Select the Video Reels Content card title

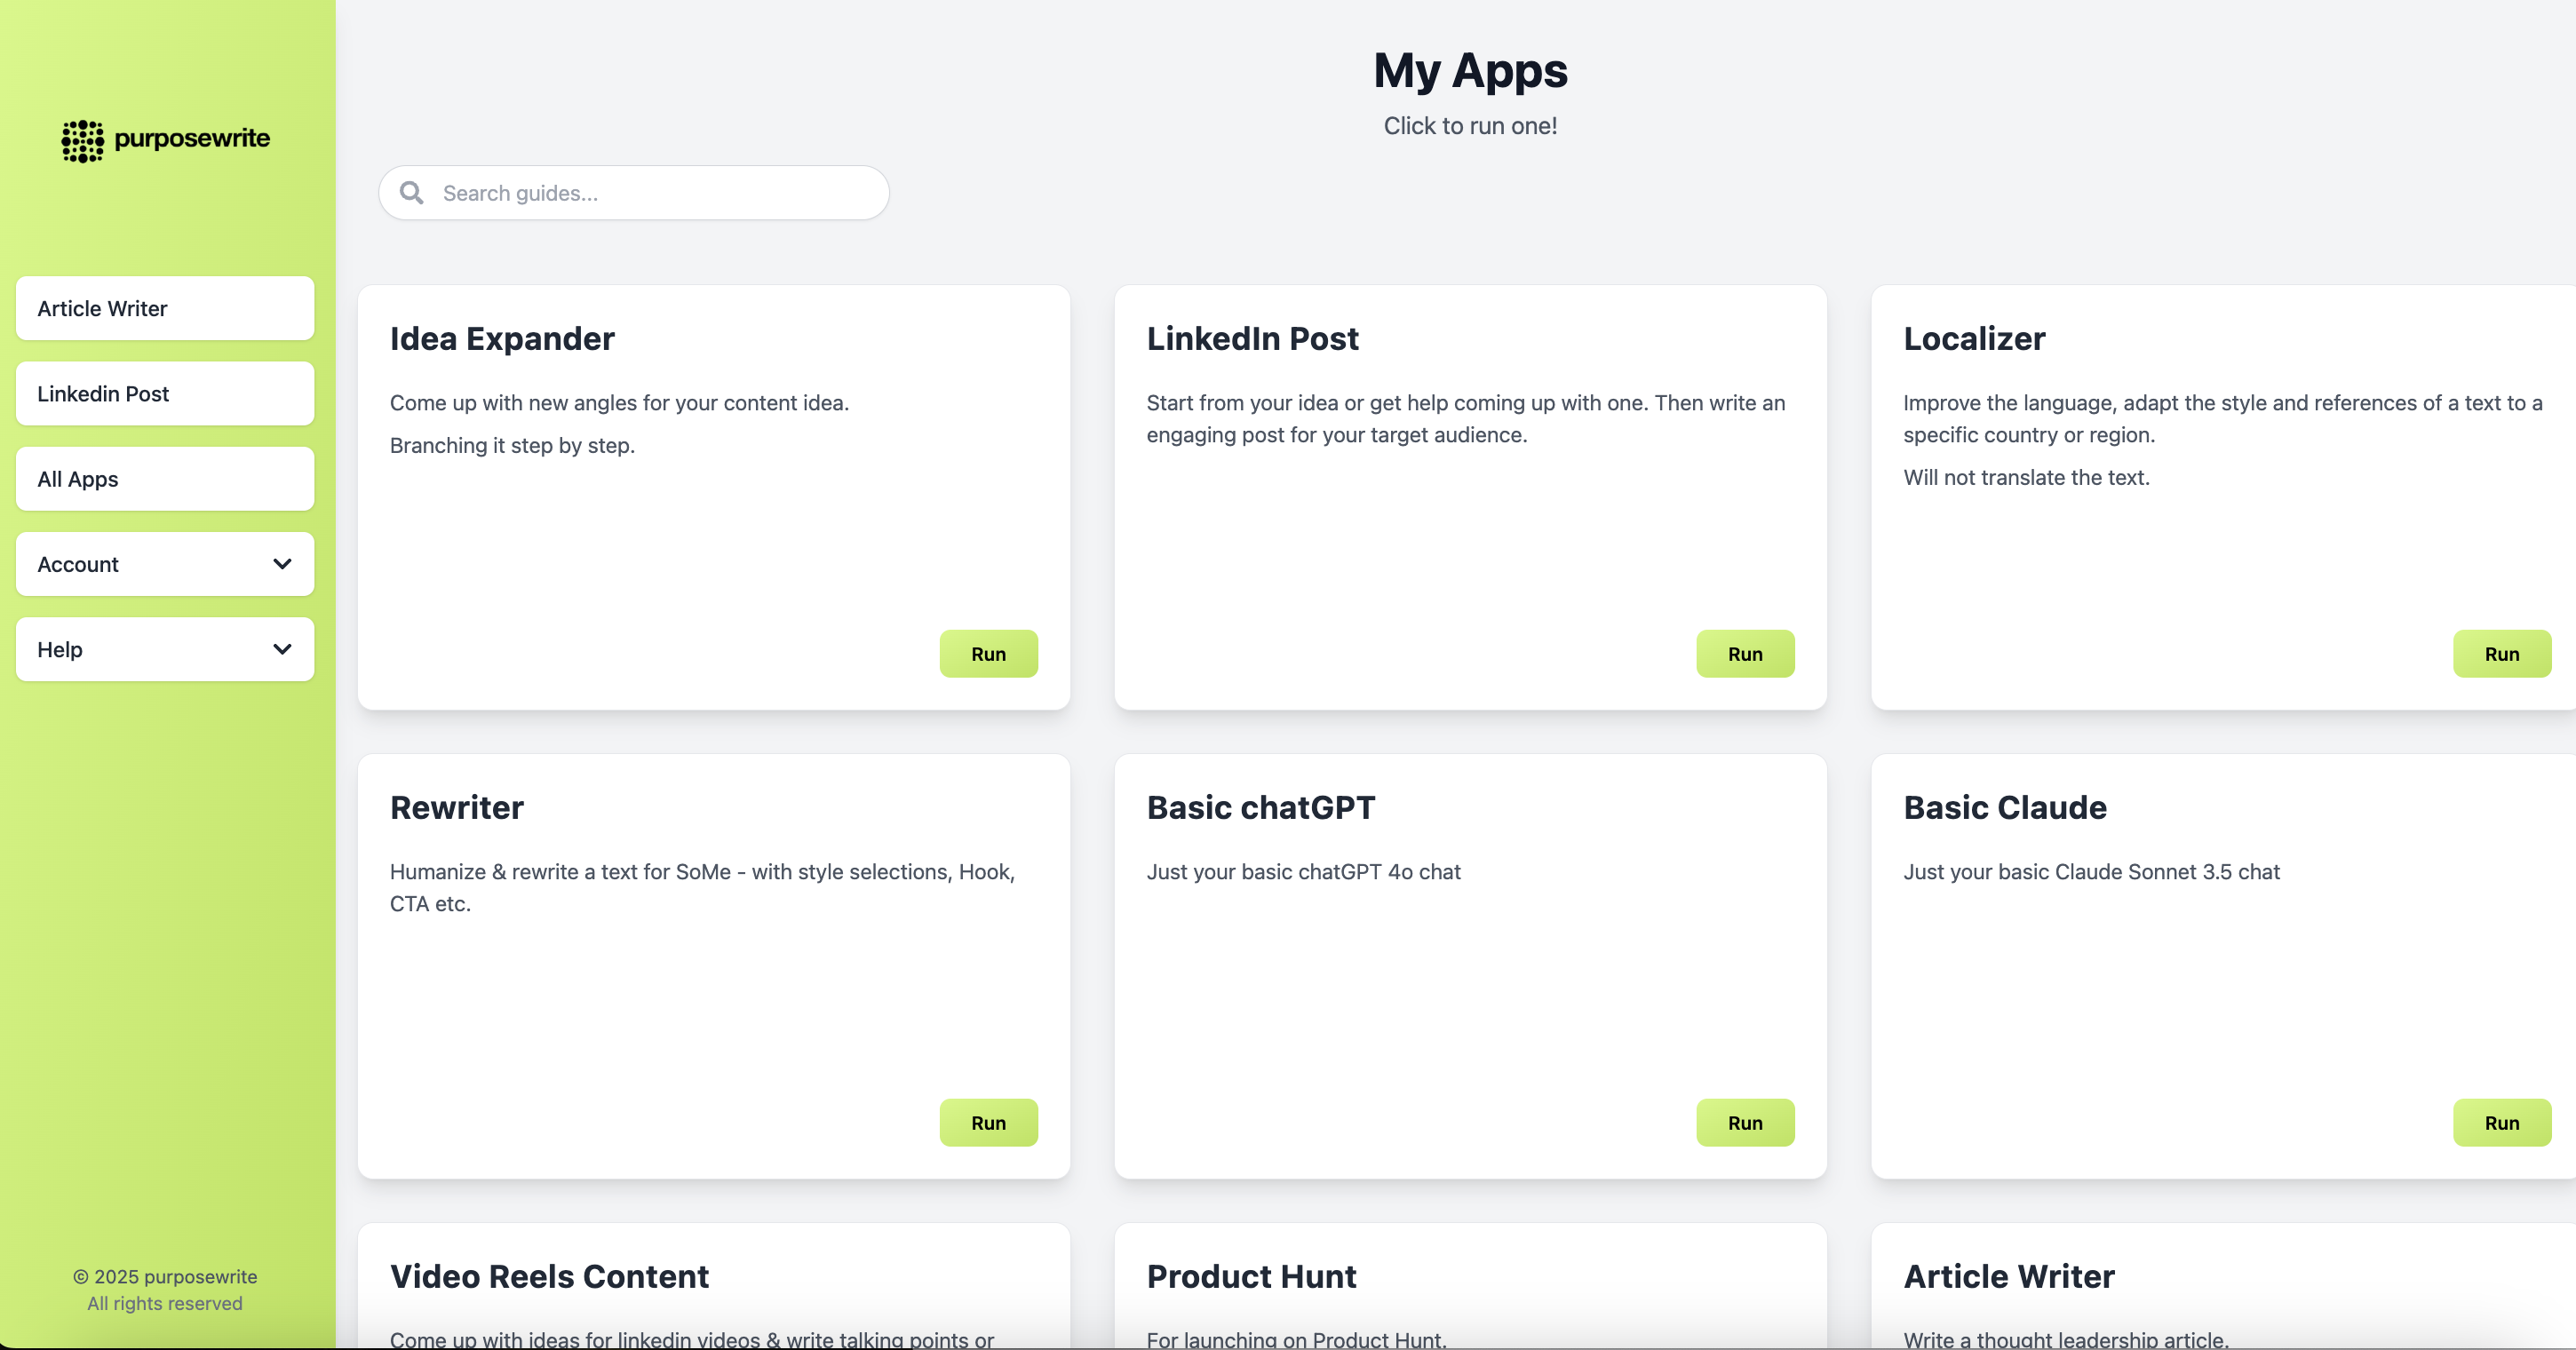point(549,1277)
